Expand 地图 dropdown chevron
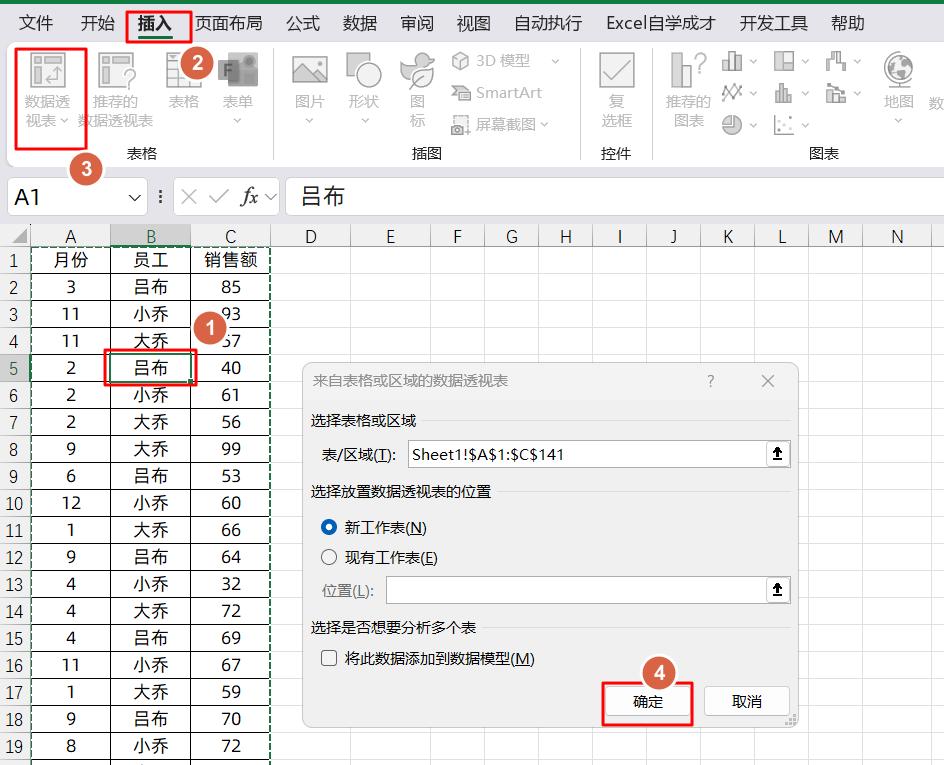The height and width of the screenshot is (765, 944). pyautogui.click(x=898, y=120)
